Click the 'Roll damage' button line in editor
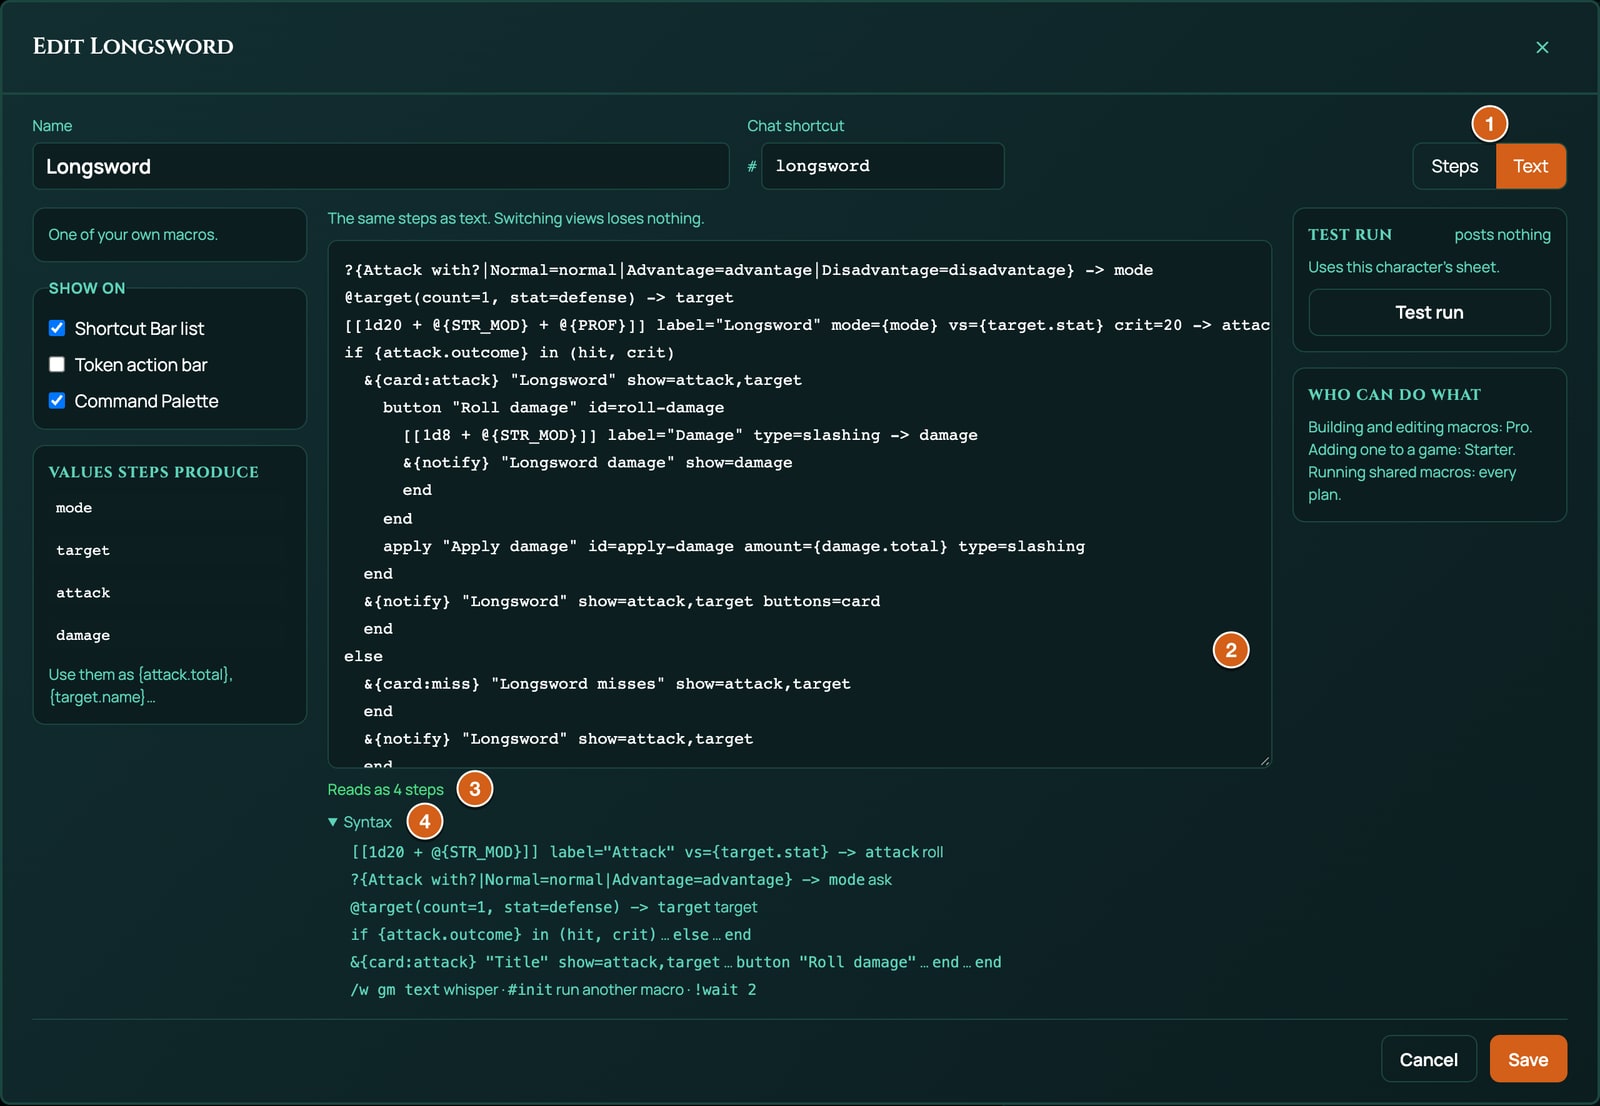The width and height of the screenshot is (1600, 1106). tap(553, 408)
